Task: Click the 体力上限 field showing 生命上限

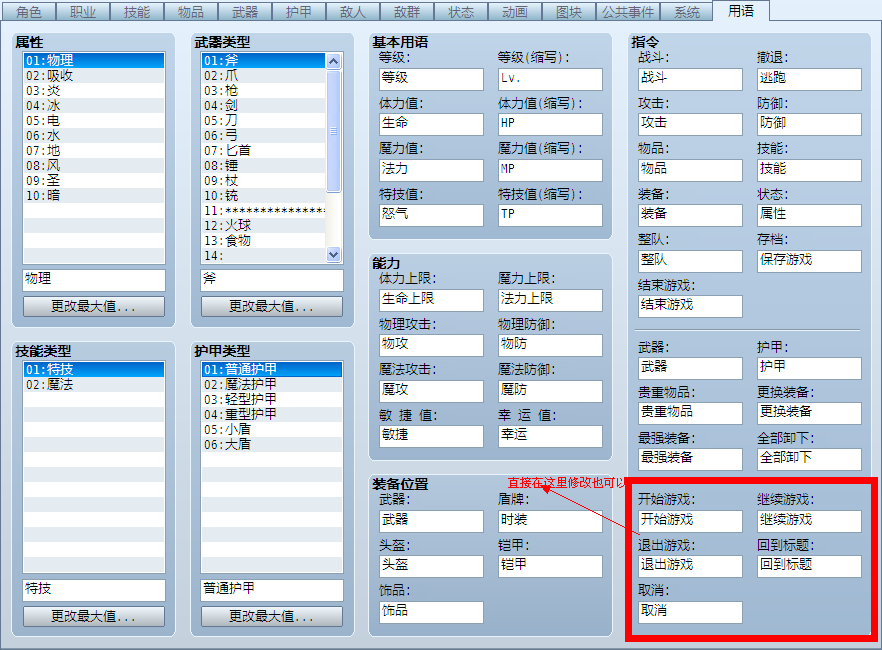Action: [431, 300]
